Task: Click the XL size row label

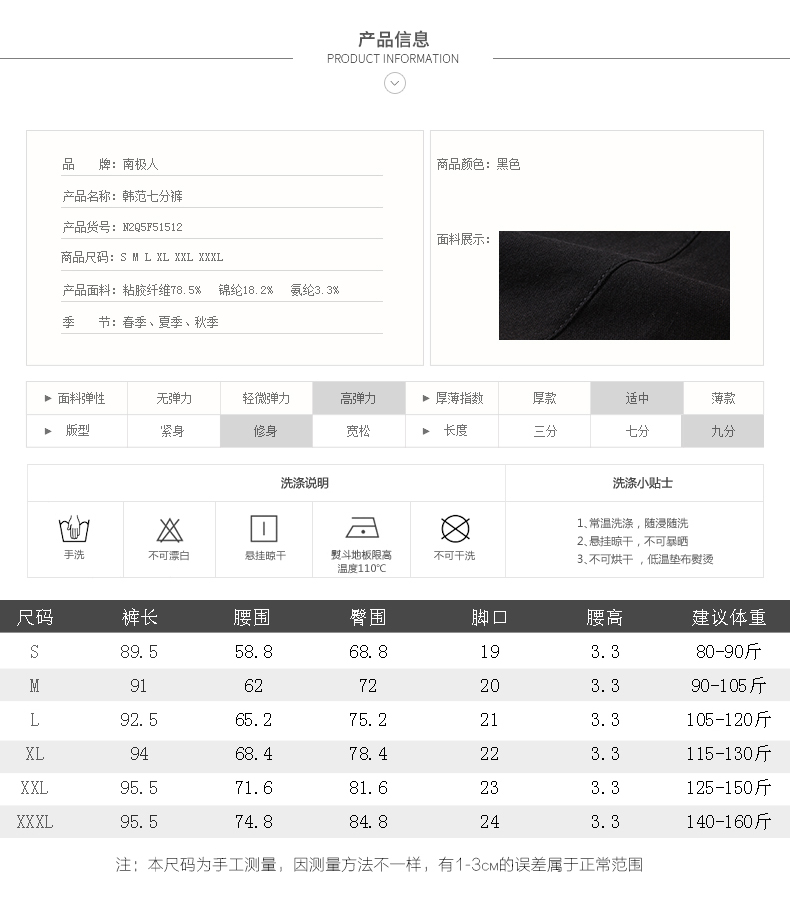Action: (x=34, y=754)
